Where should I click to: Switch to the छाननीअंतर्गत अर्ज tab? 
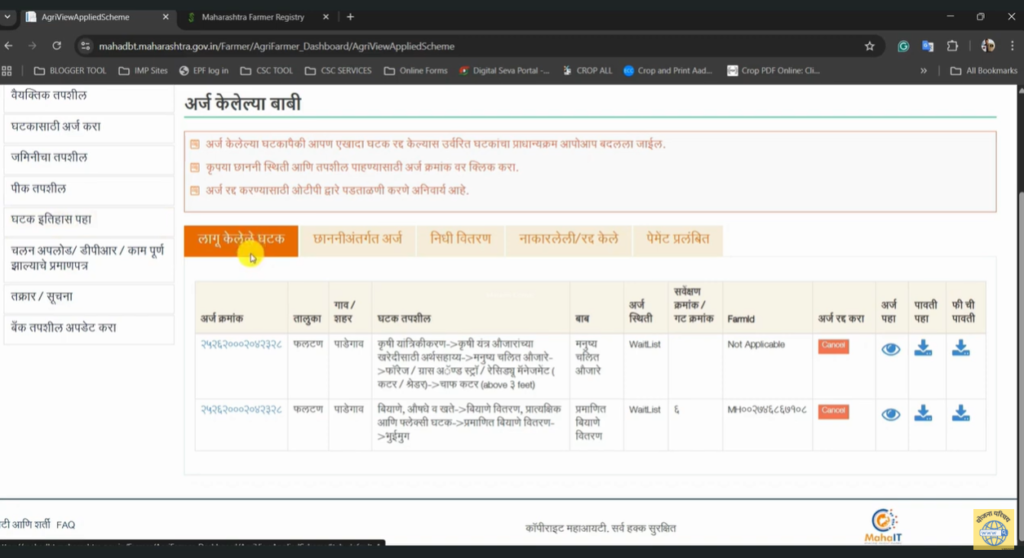pyautogui.click(x=357, y=239)
